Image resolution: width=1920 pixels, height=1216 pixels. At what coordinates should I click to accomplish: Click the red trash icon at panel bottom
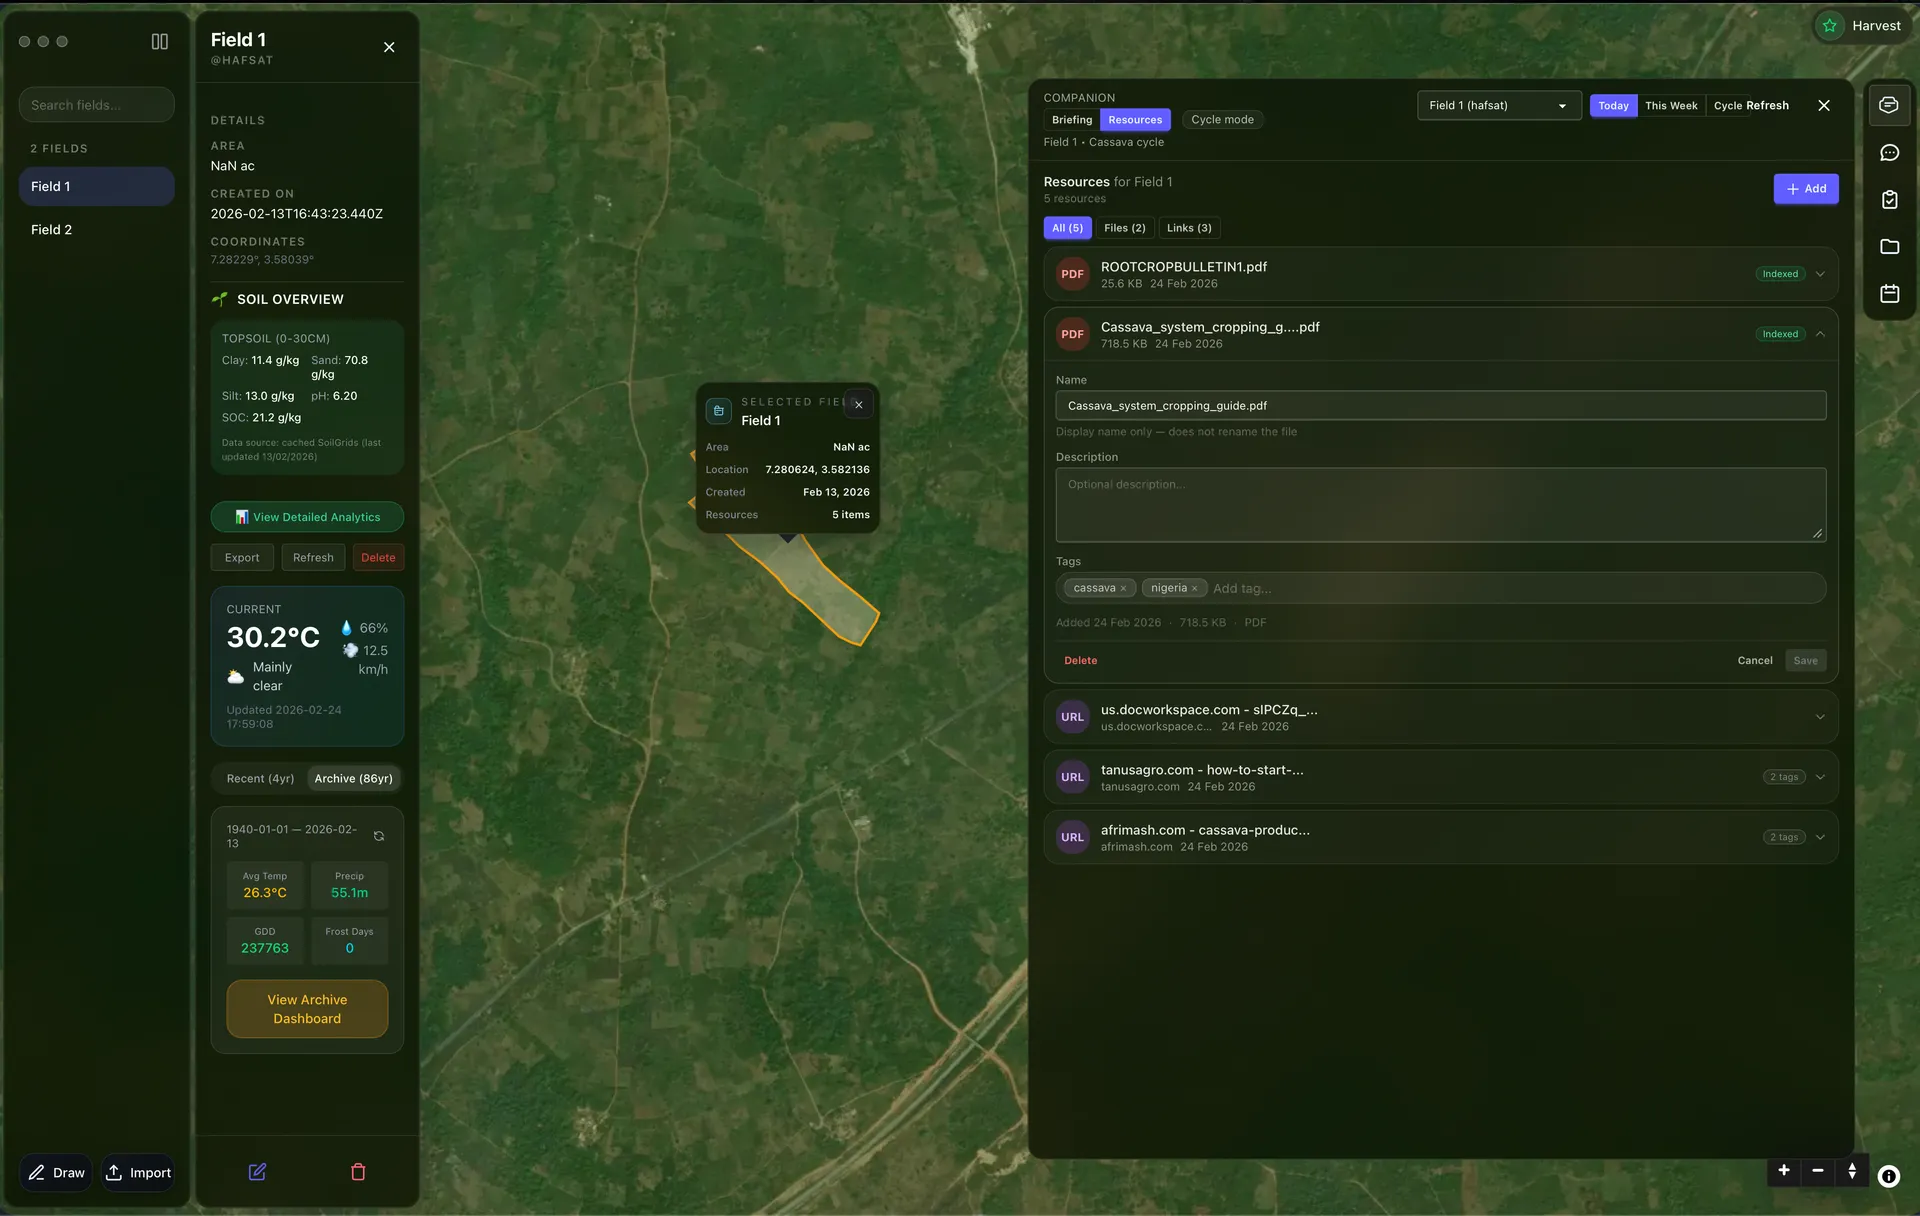[x=358, y=1171]
